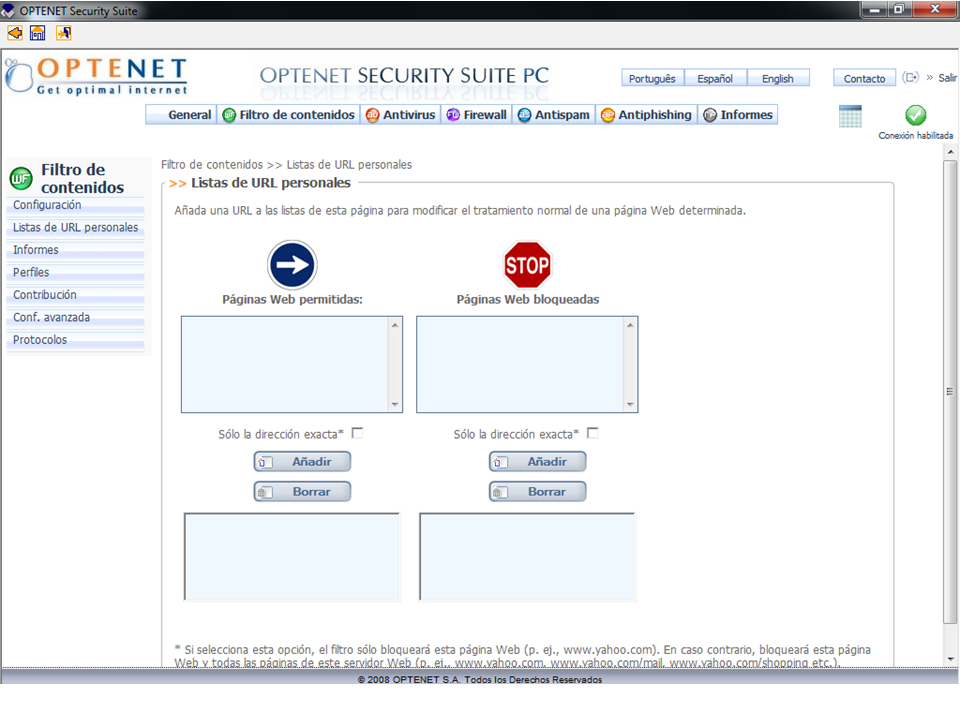
Task: Click the main page scrollbar down arrow
Action: (x=950, y=660)
